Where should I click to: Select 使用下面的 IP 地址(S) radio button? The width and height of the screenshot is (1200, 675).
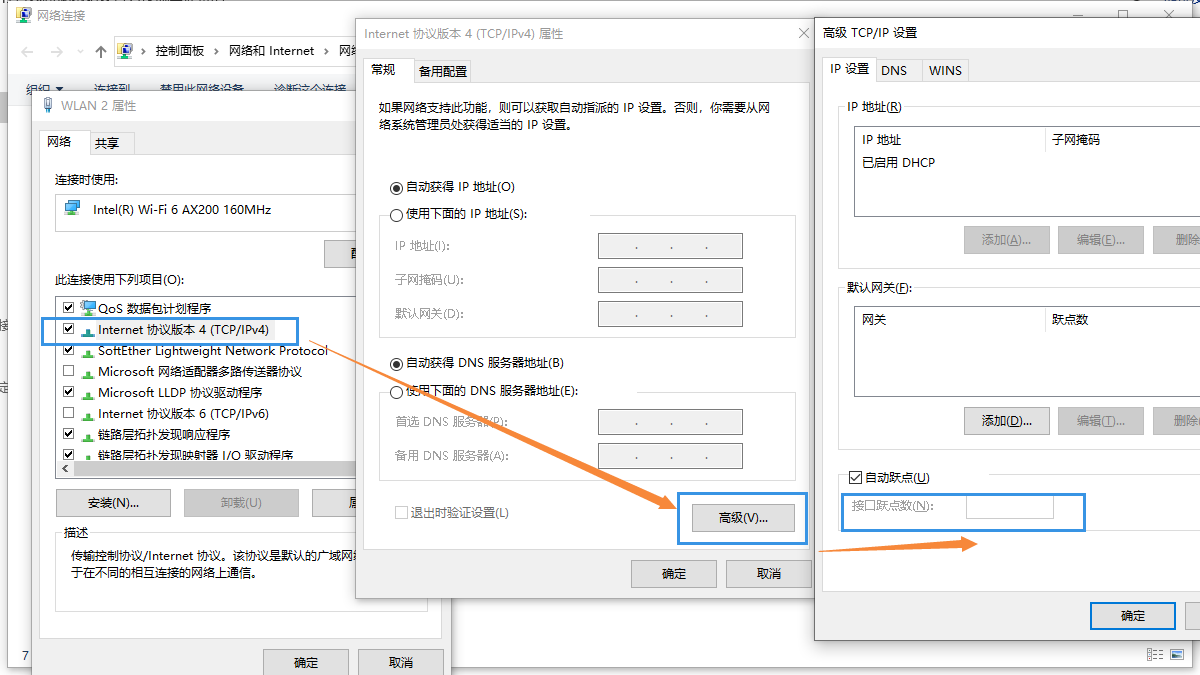click(397, 214)
